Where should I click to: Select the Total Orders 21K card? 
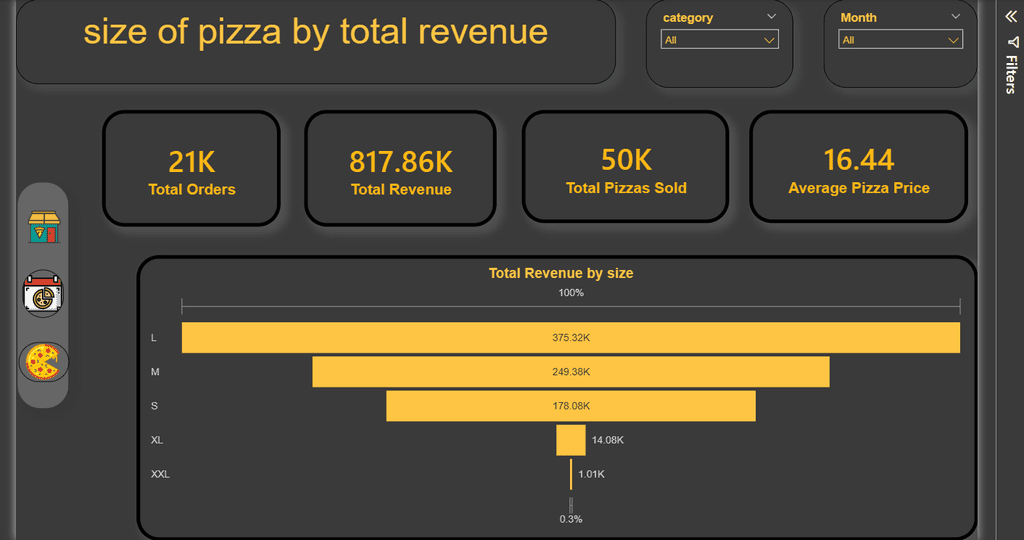(191, 168)
